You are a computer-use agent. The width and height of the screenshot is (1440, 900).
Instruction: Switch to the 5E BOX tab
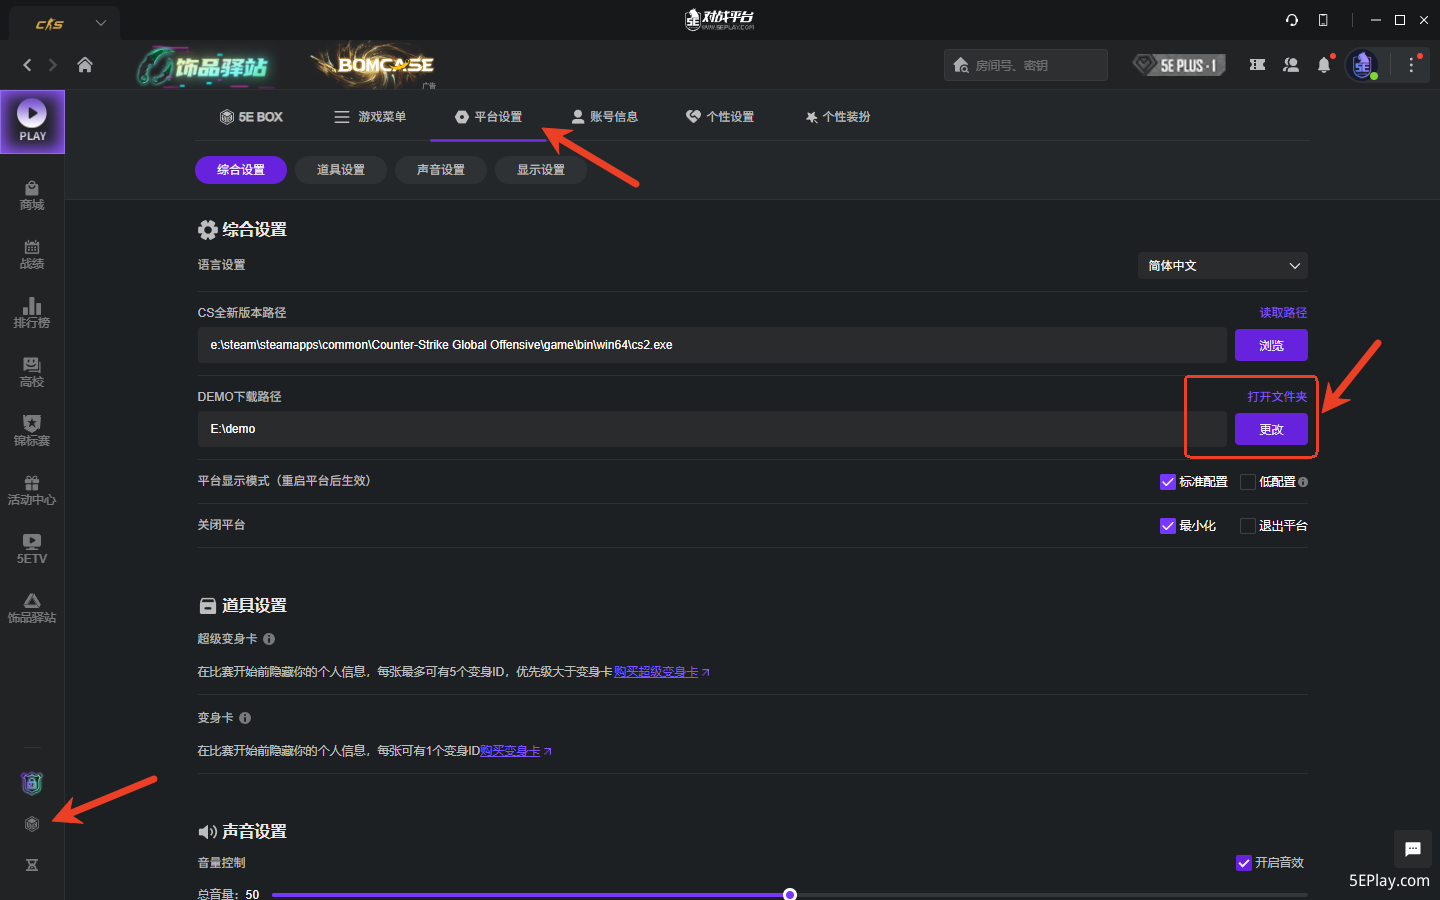251,117
